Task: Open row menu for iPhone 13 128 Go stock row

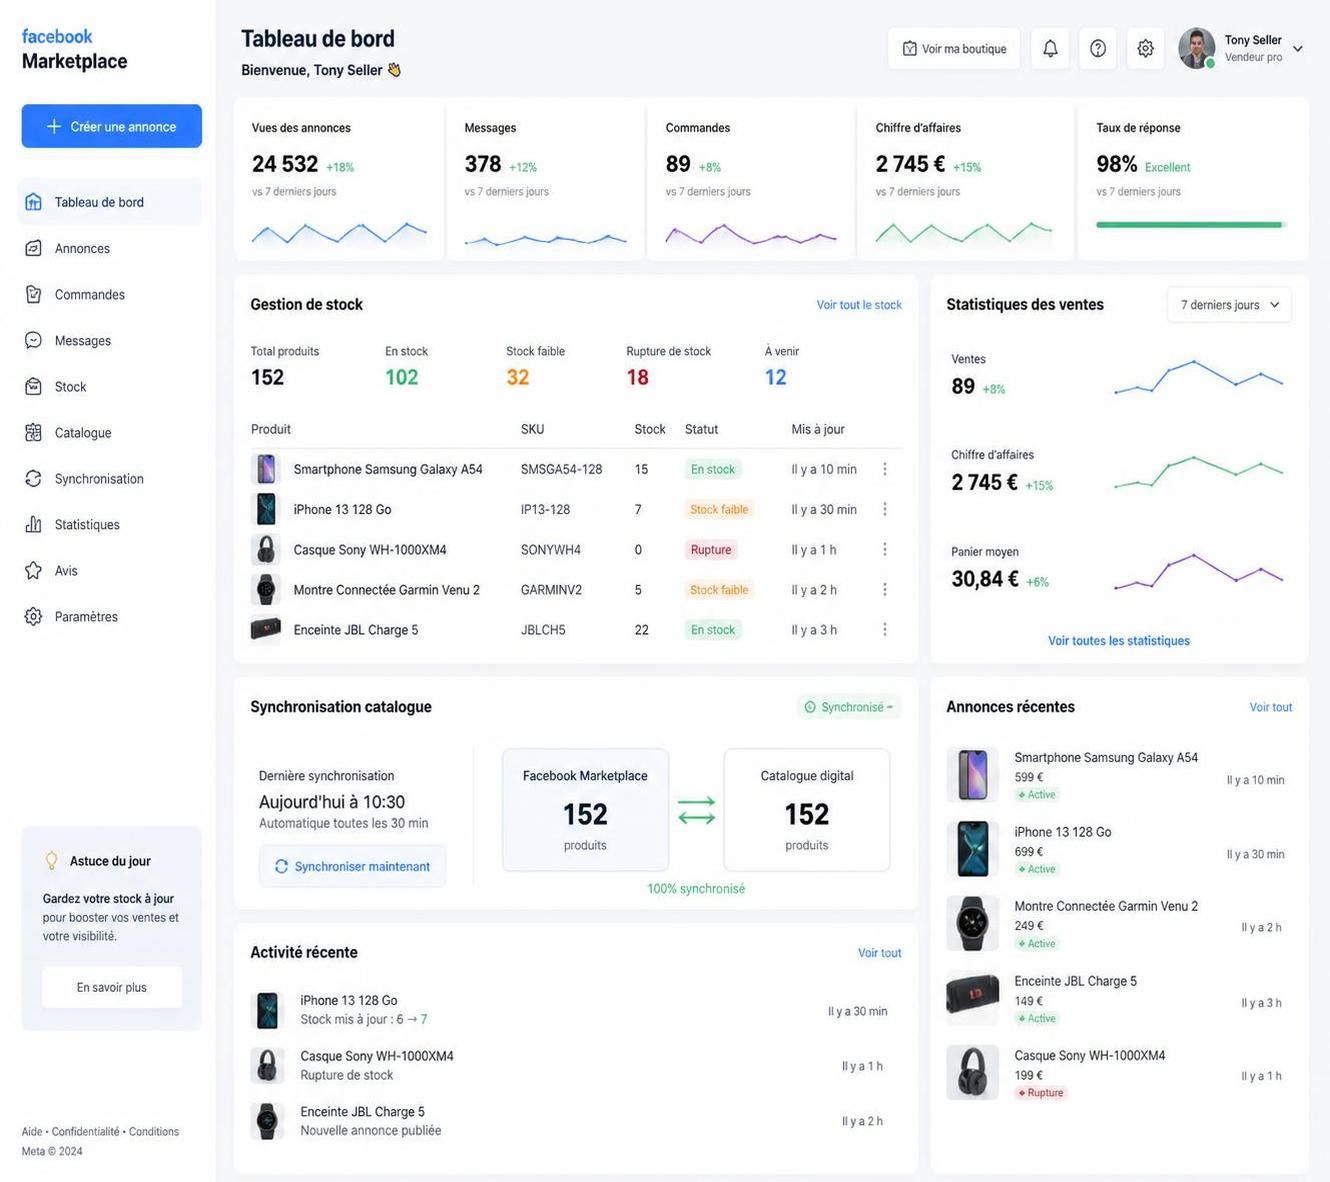Action: [x=884, y=509]
